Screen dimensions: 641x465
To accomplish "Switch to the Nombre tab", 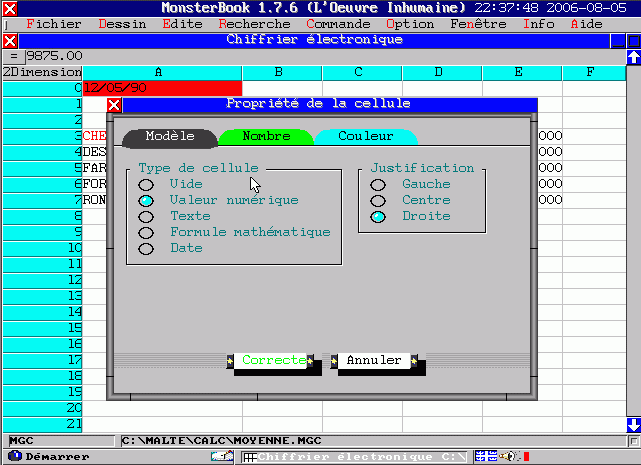I will tap(266, 137).
